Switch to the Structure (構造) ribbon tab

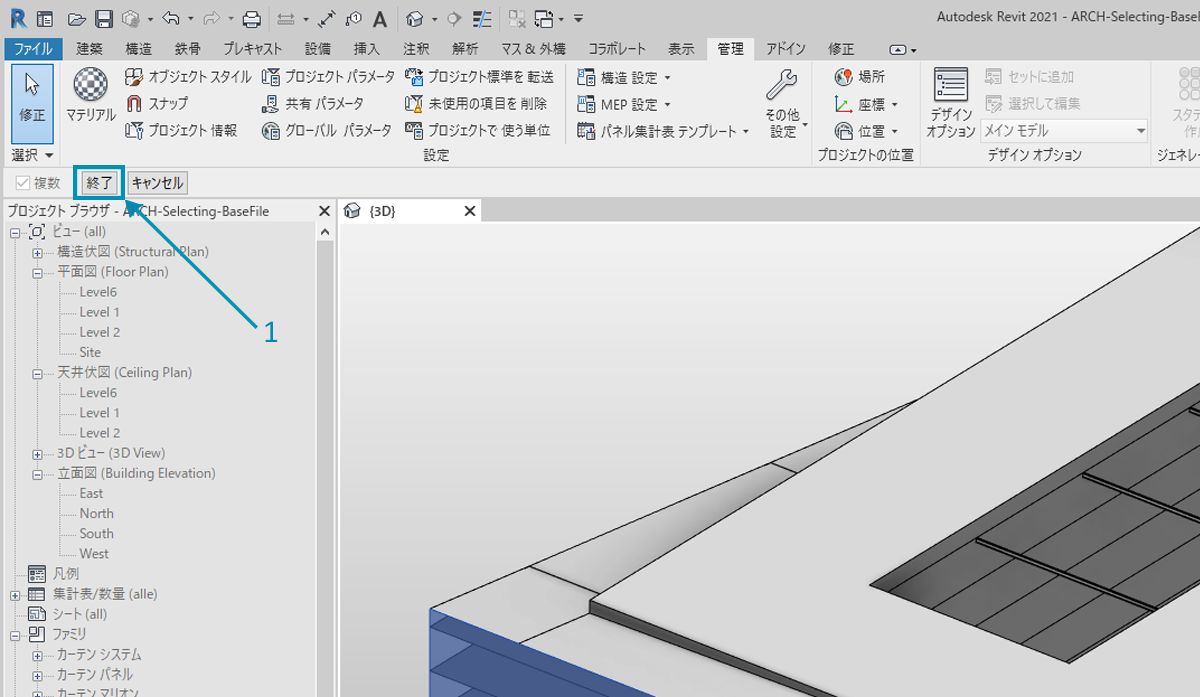pyautogui.click(x=139, y=49)
